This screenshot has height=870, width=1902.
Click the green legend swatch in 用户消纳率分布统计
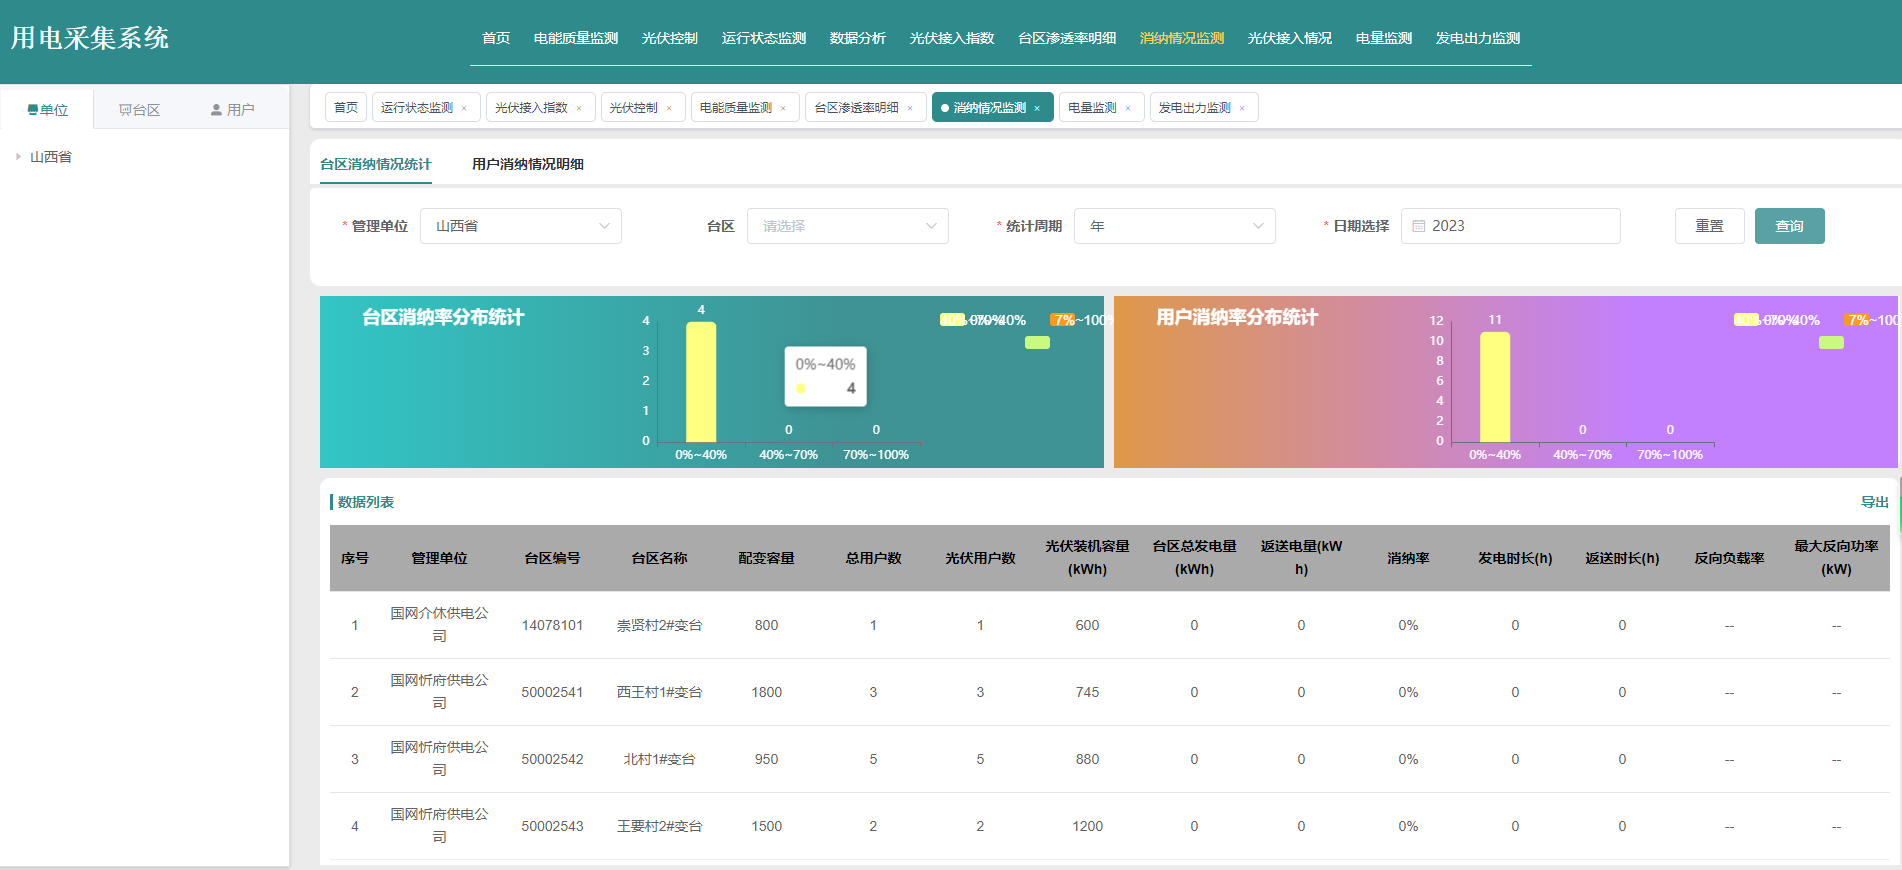click(1831, 343)
